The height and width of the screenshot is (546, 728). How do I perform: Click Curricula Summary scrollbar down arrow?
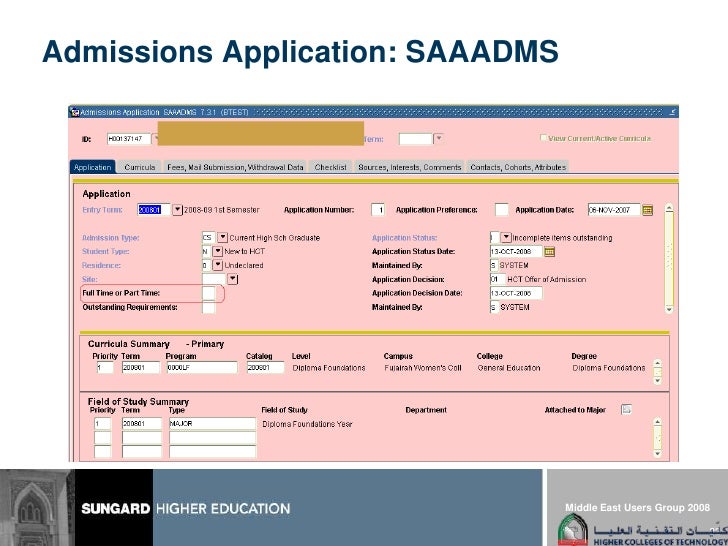click(x=657, y=381)
